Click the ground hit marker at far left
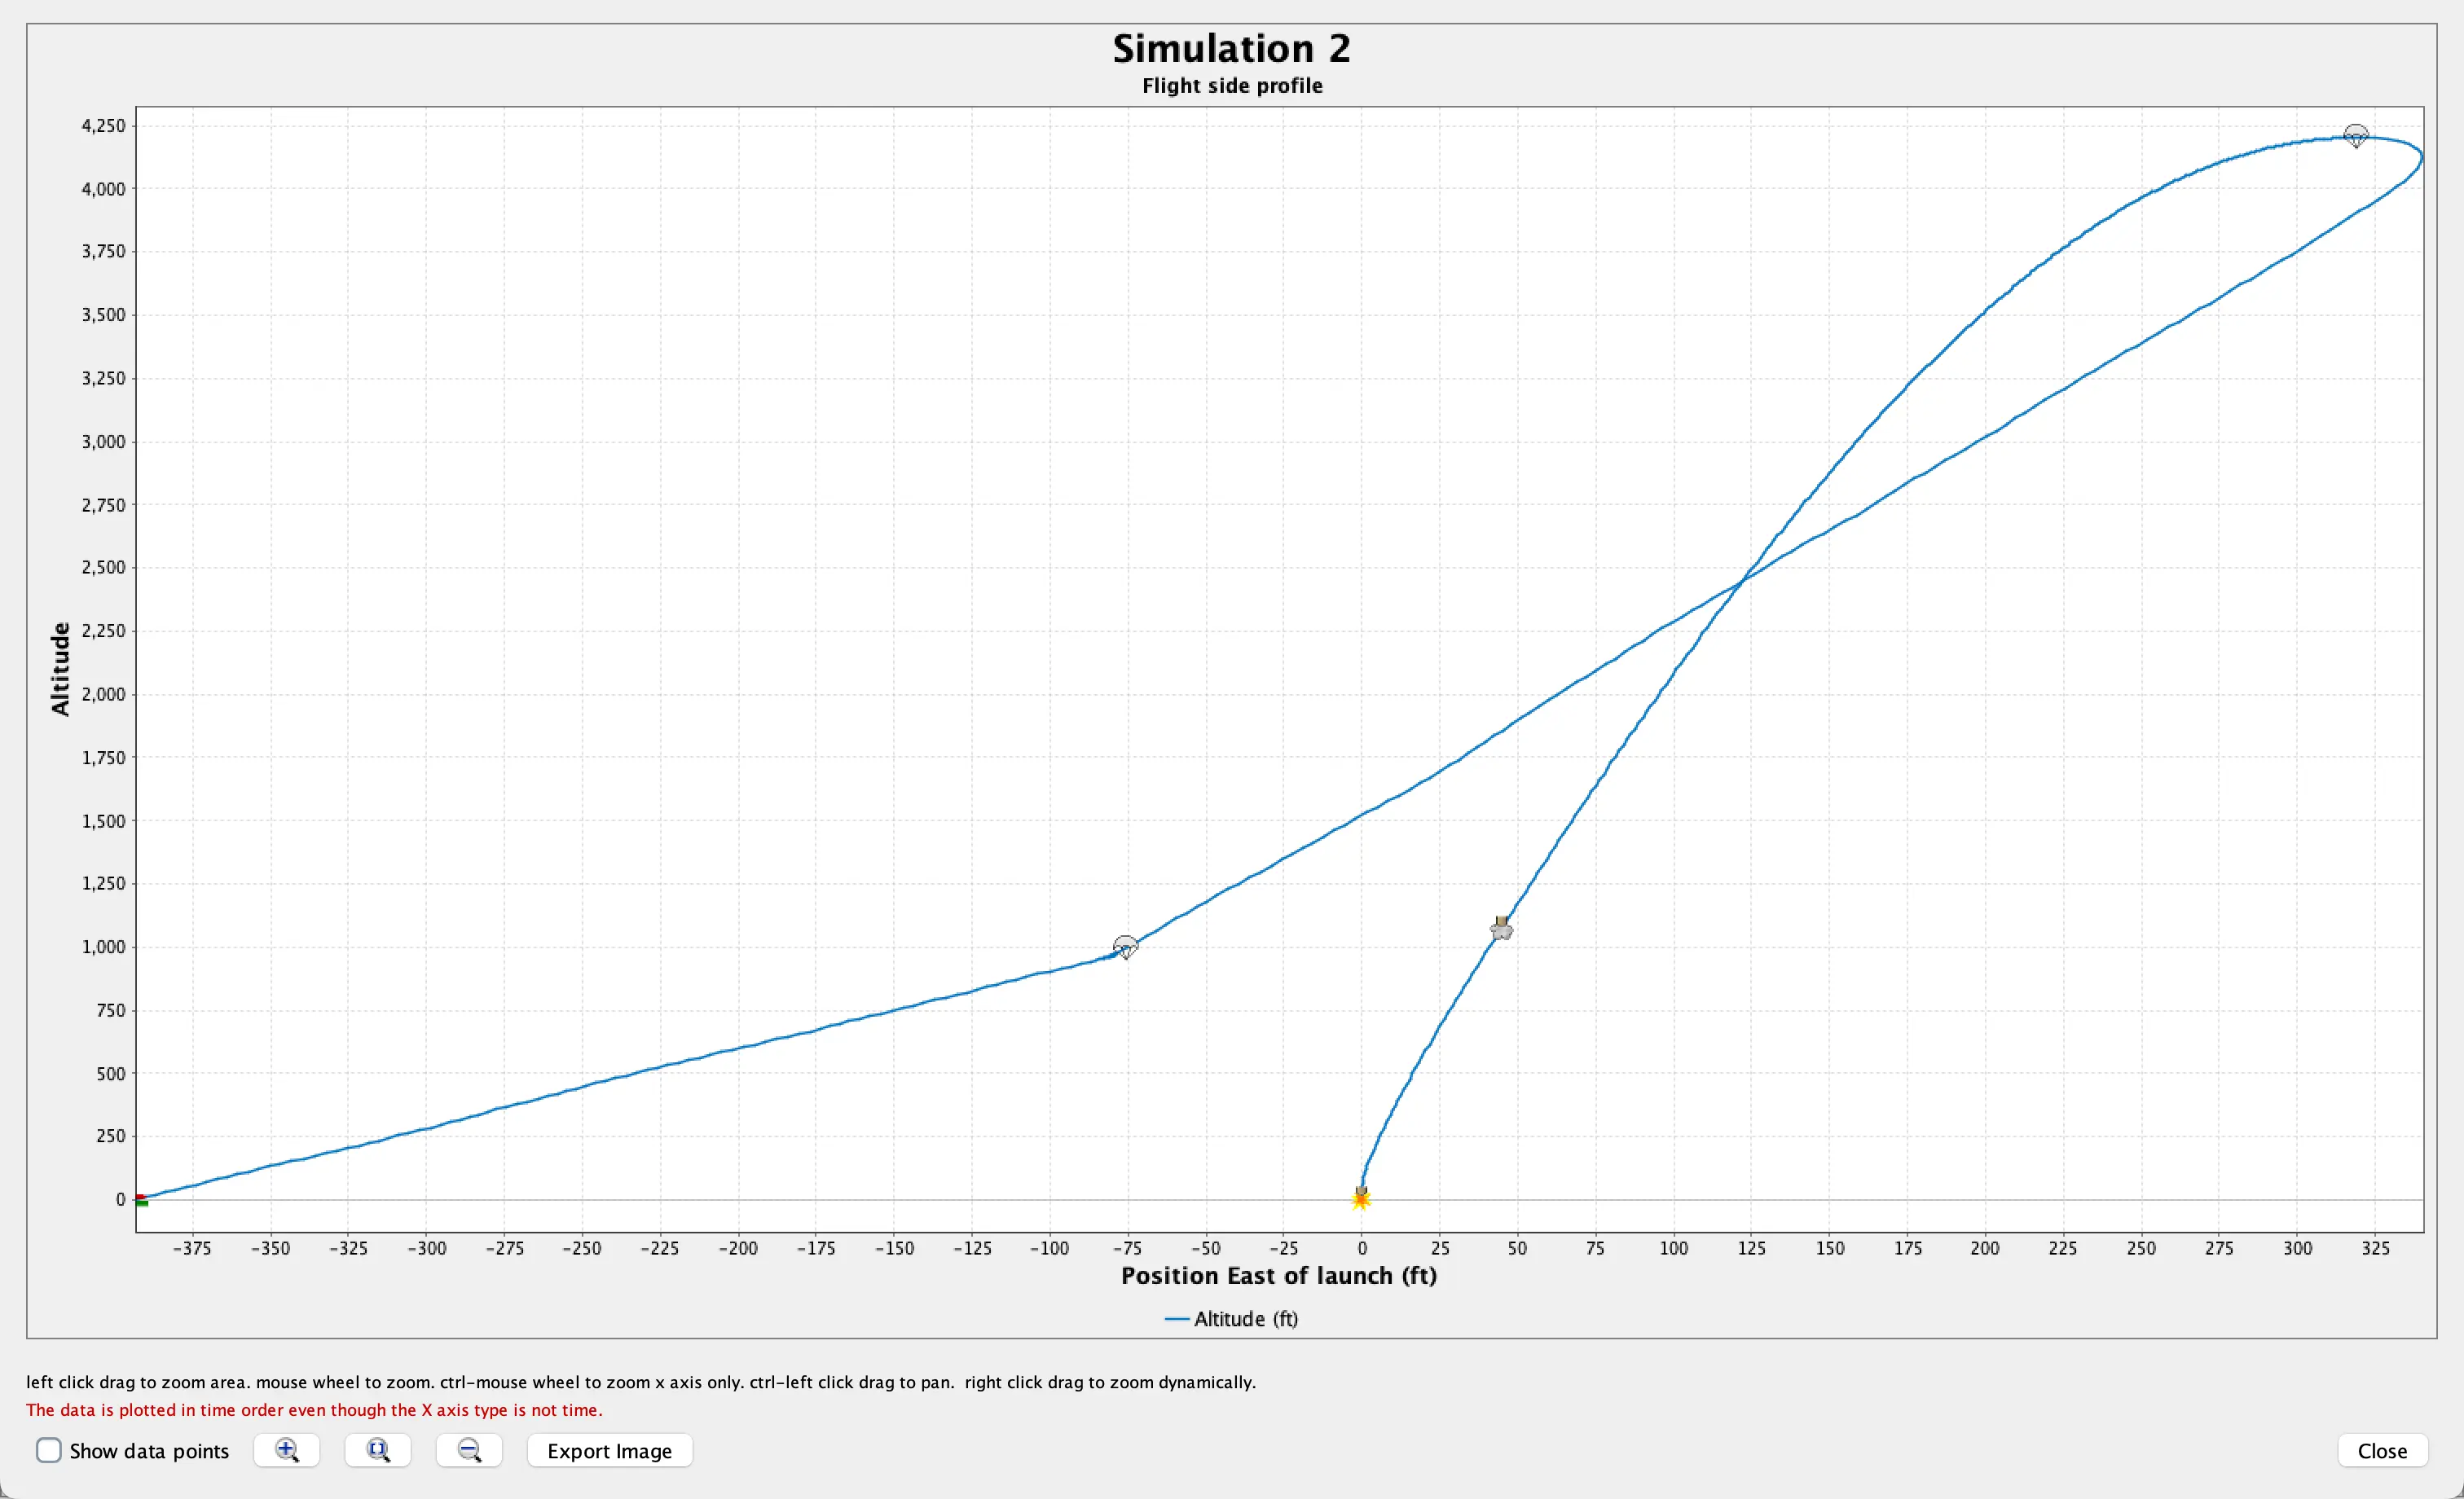Image resolution: width=2464 pixels, height=1499 pixels. 141,1200
